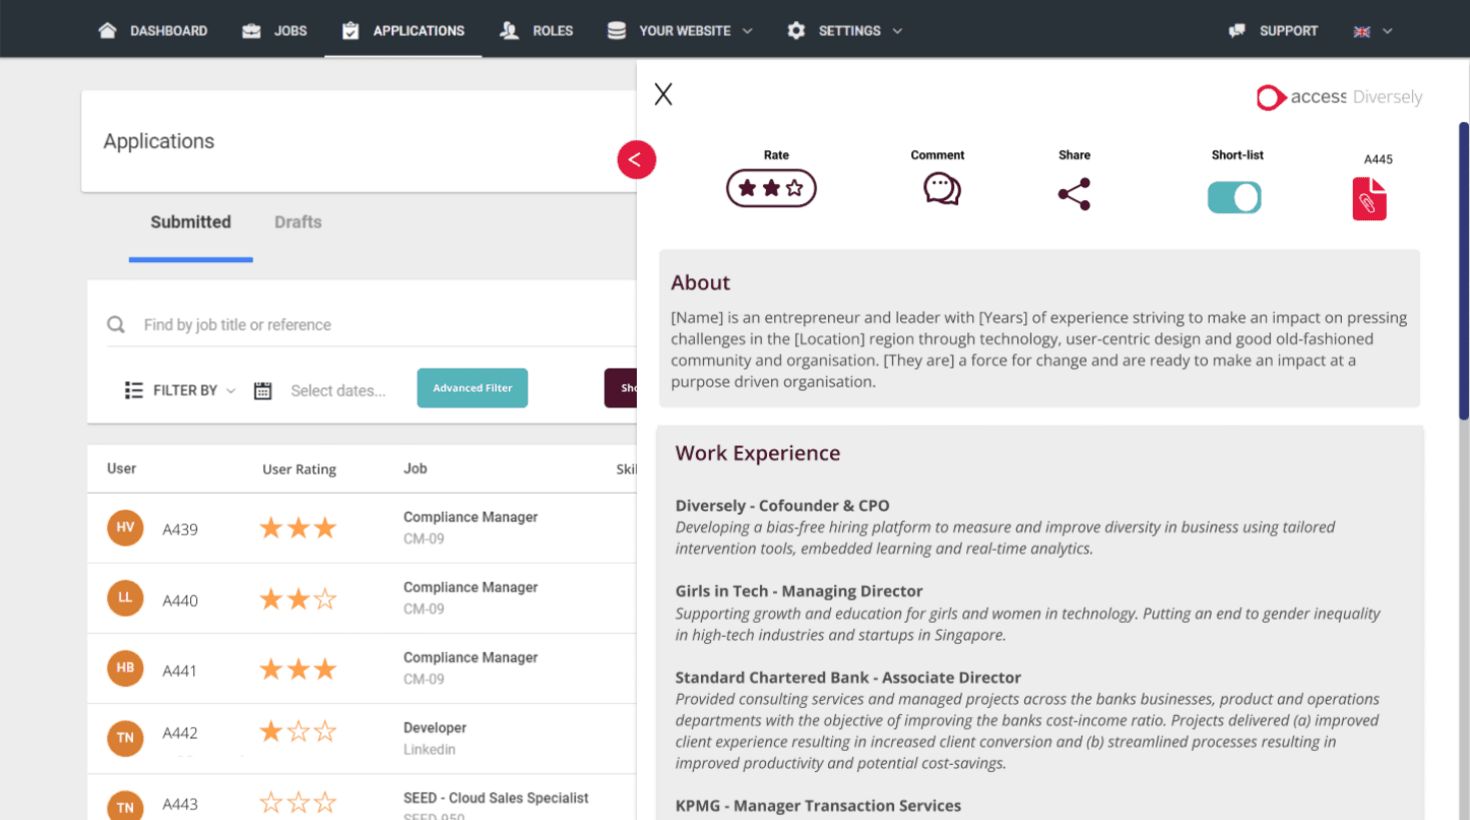Viewport: 1470px width, 820px height.
Task: Expand the Filter By dropdown
Action: [180, 390]
